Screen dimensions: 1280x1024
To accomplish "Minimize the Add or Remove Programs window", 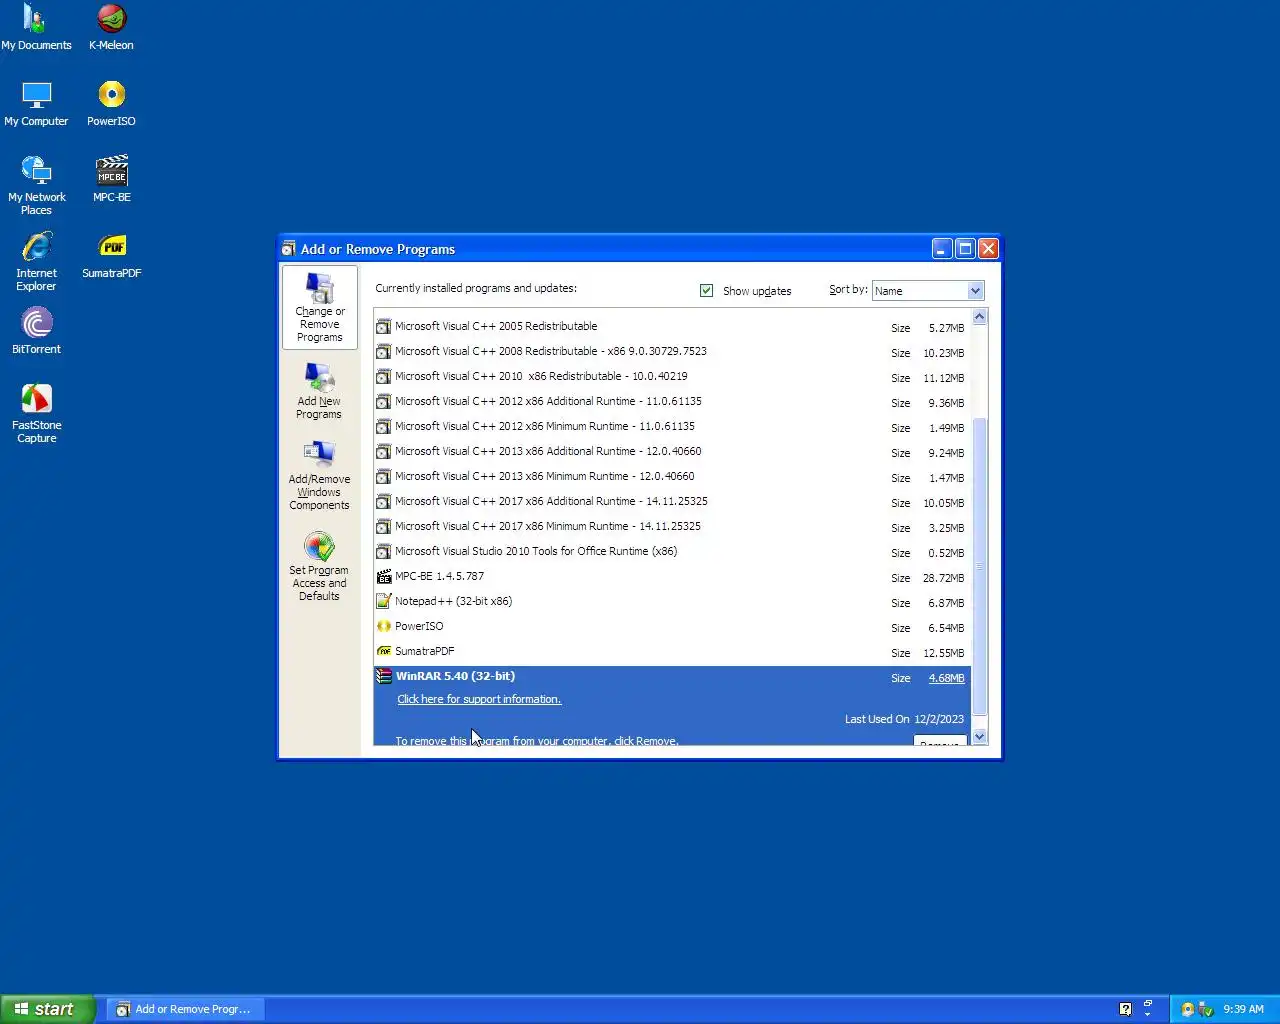I will tap(942, 249).
